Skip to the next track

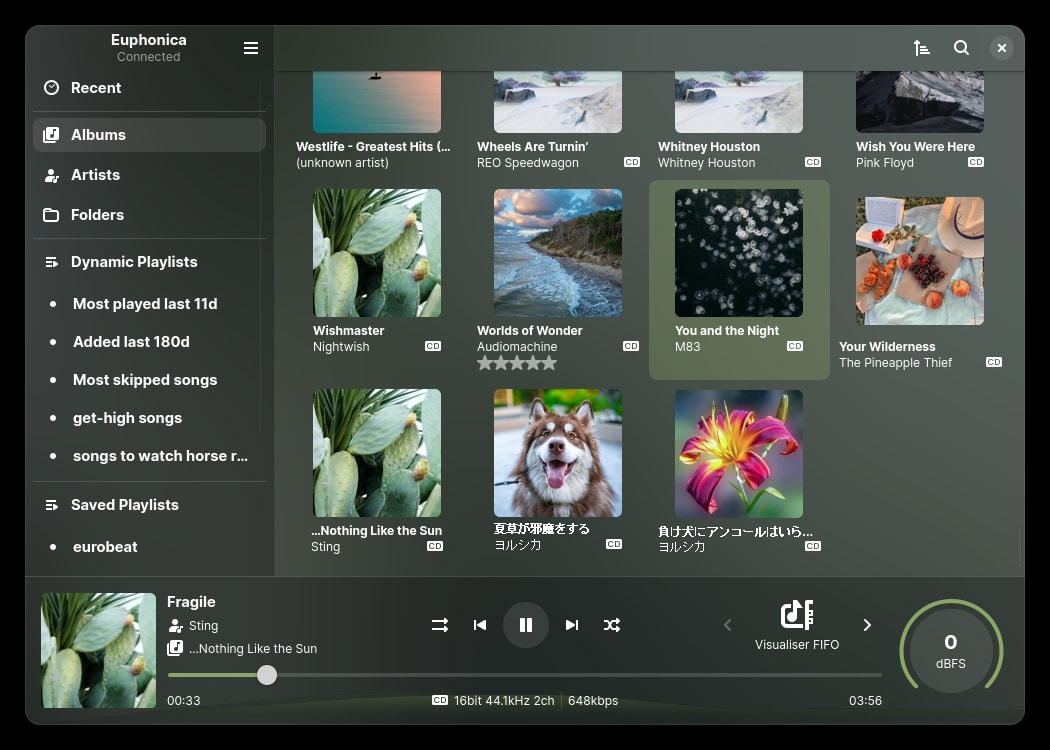coord(572,625)
